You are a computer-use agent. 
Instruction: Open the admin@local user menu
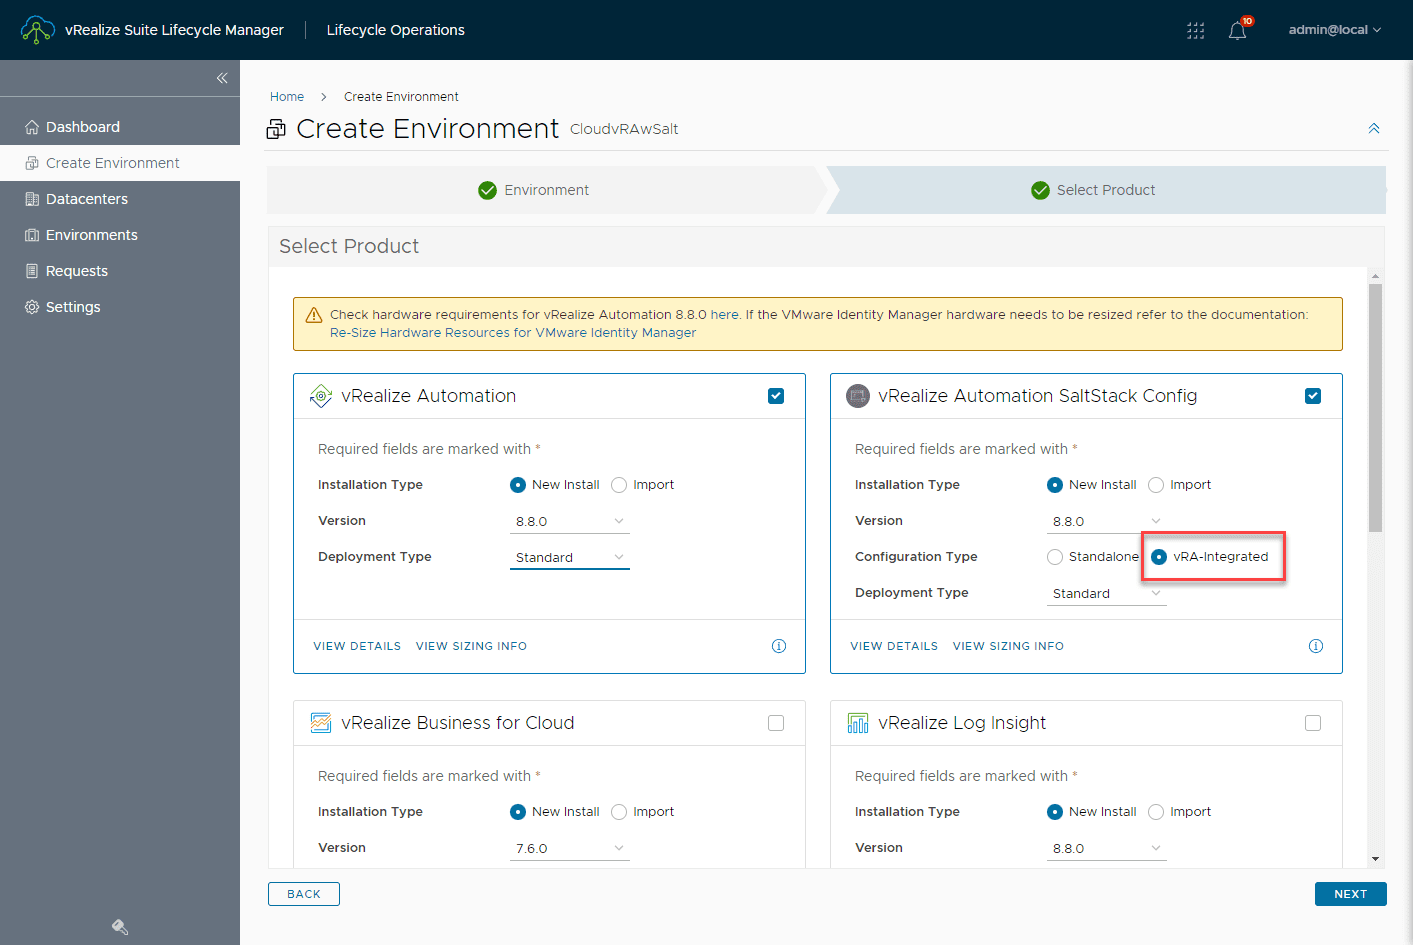(x=1334, y=30)
